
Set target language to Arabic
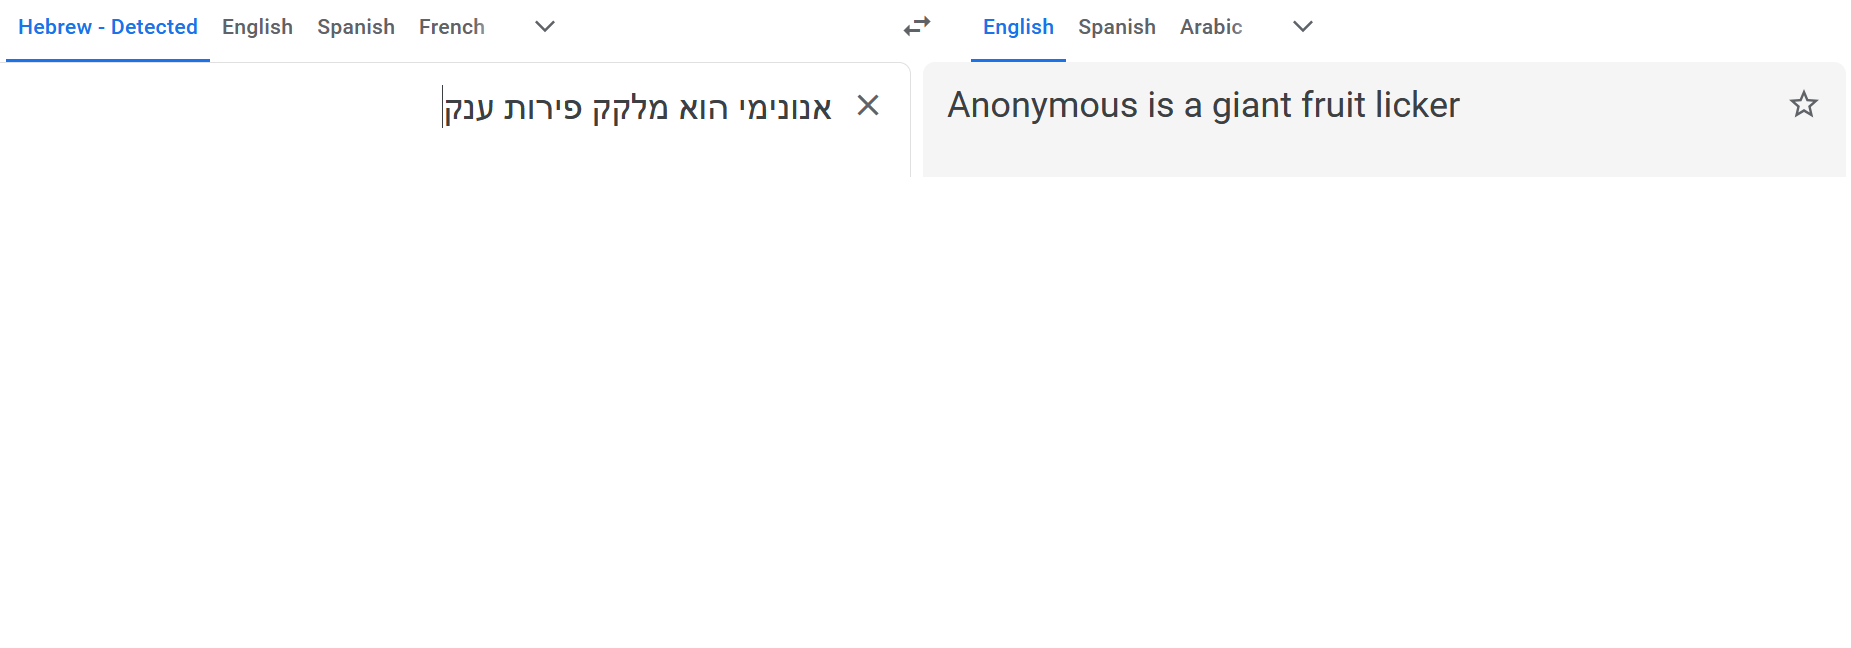(1210, 27)
